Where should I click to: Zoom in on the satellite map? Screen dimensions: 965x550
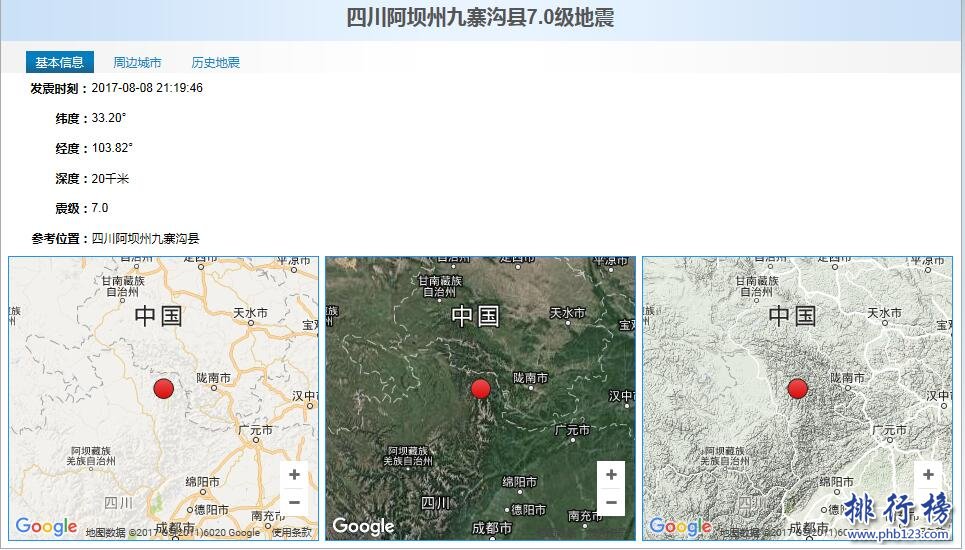tap(611, 475)
